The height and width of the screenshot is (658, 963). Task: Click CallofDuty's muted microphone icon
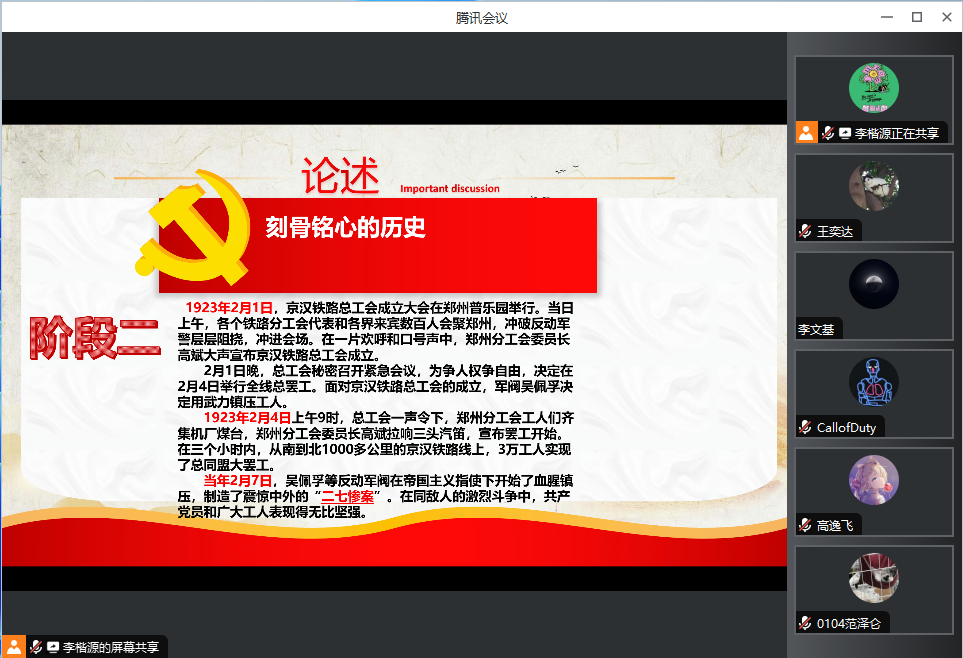805,427
